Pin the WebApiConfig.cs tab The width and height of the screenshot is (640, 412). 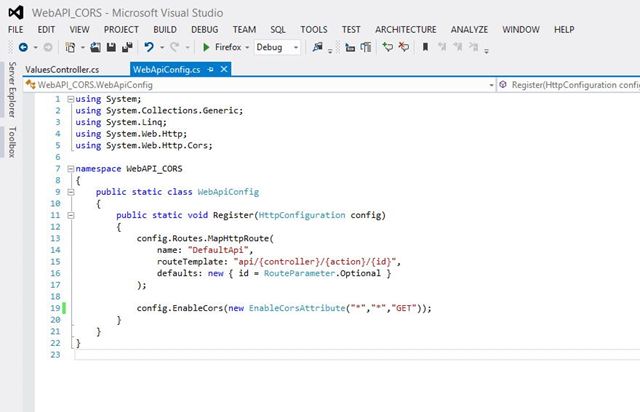point(211,69)
